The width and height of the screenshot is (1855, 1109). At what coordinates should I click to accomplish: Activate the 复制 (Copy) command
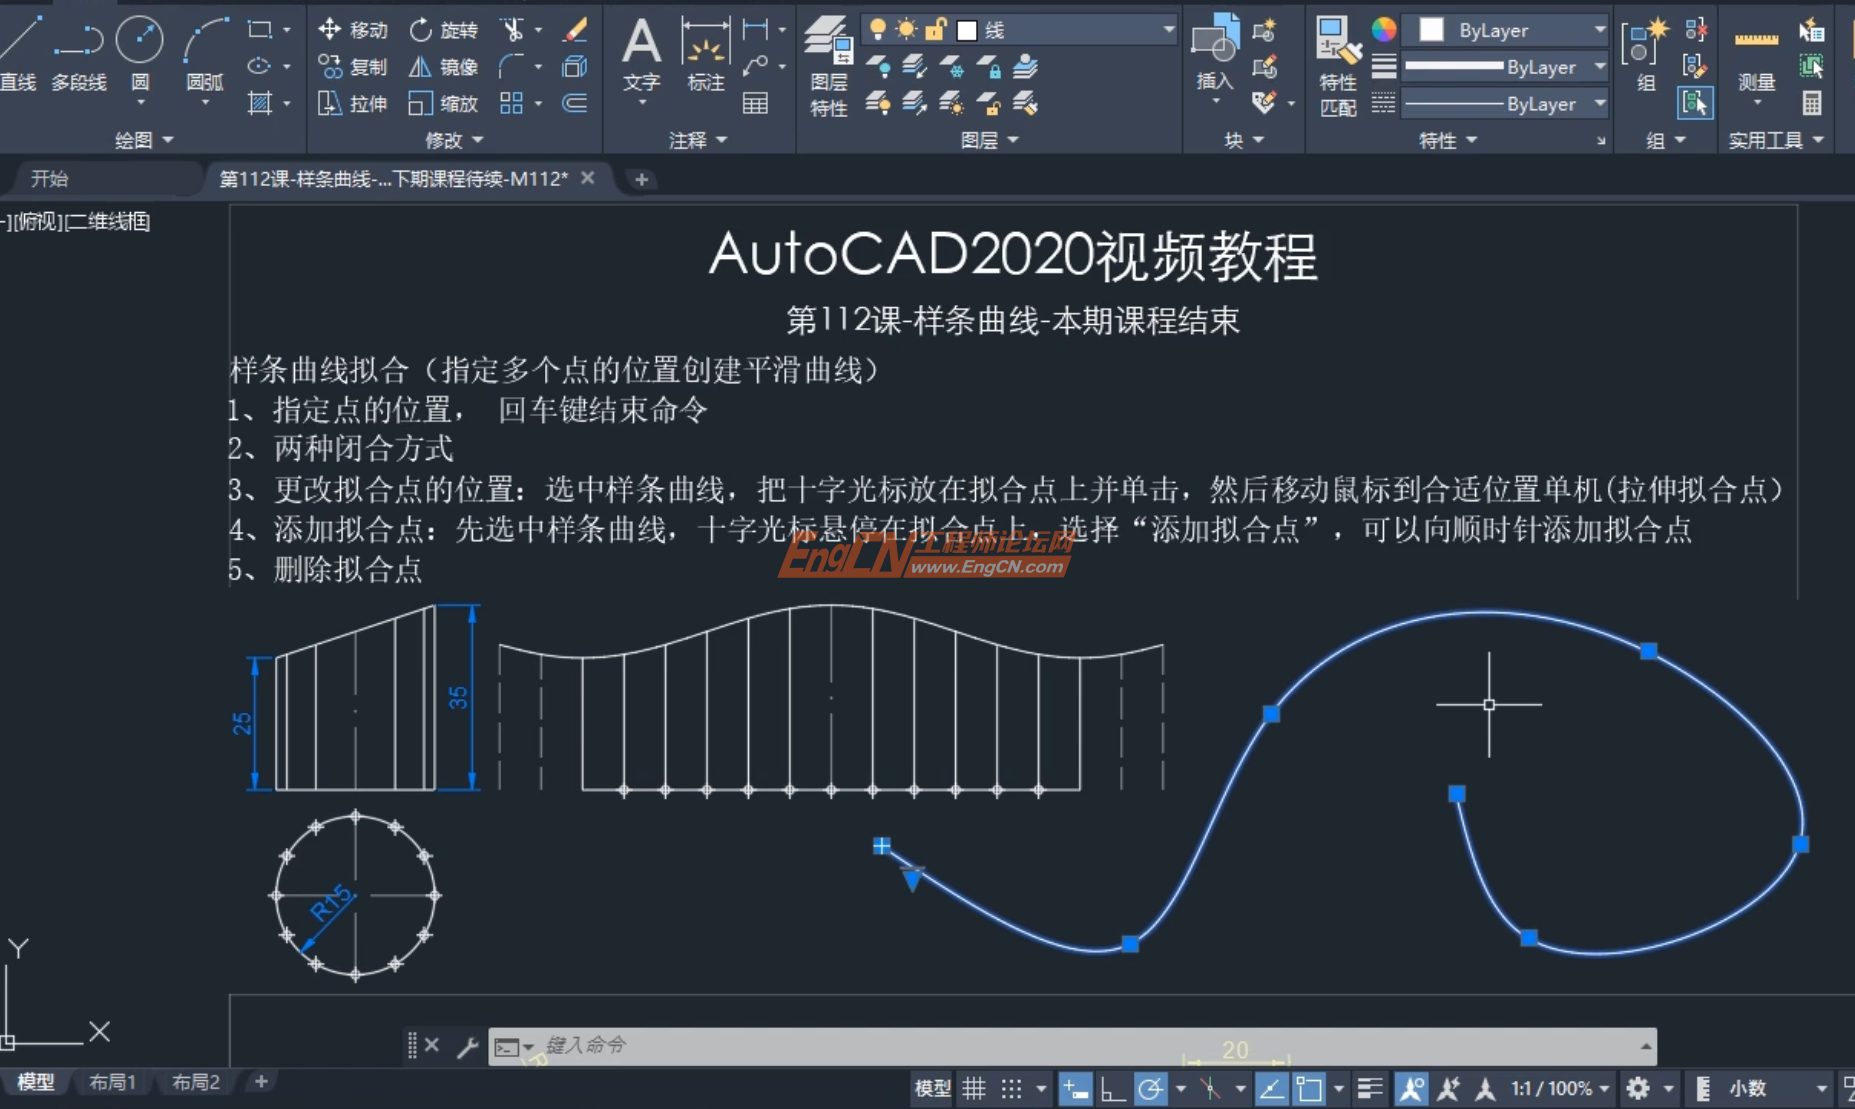(x=352, y=66)
